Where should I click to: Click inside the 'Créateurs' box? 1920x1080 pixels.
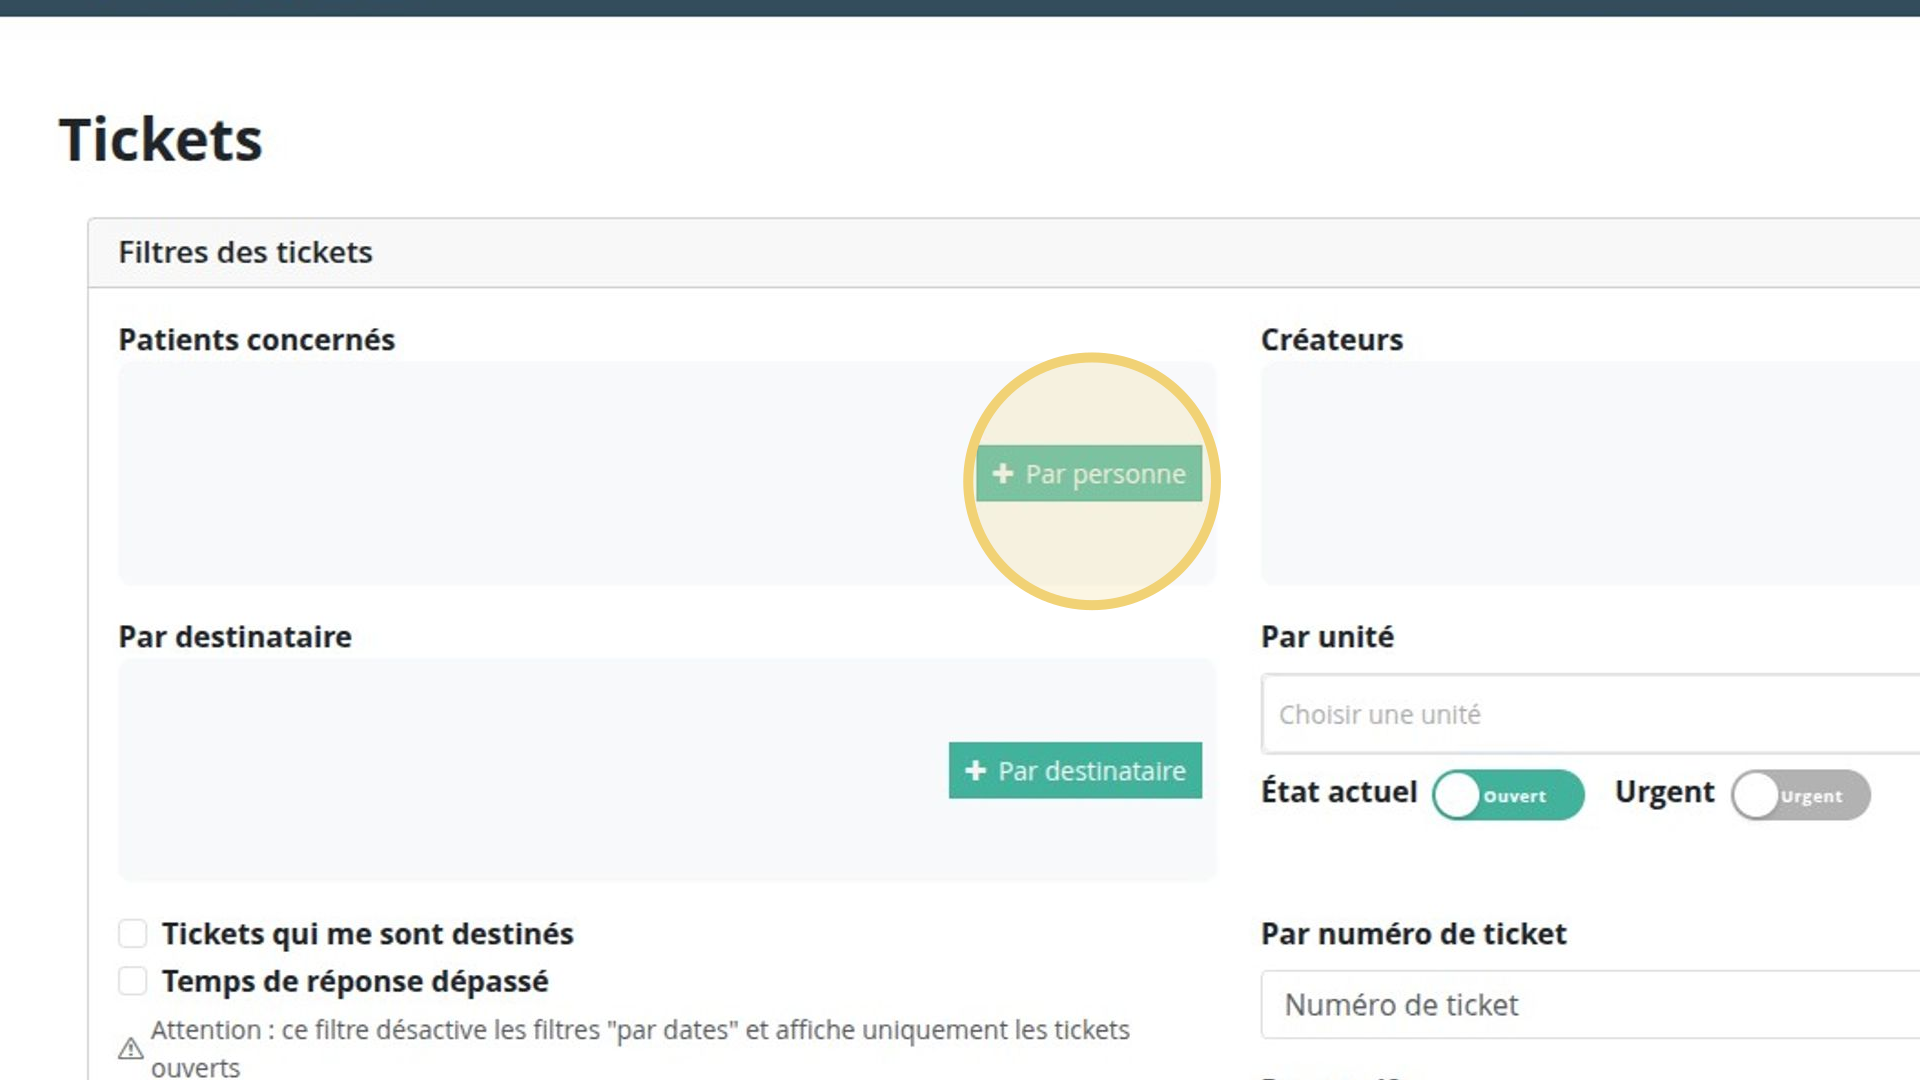[1590, 473]
